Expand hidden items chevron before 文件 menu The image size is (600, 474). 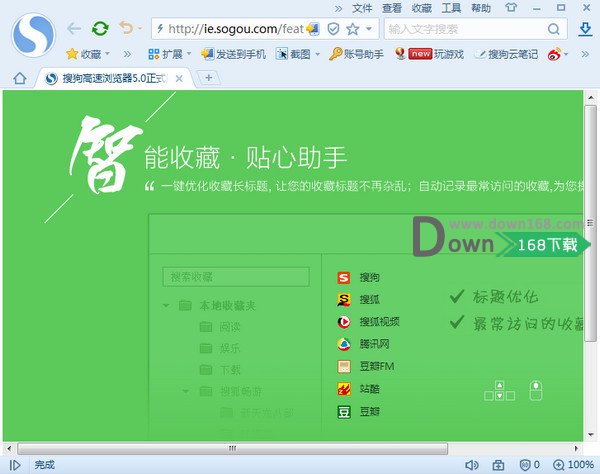(338, 8)
